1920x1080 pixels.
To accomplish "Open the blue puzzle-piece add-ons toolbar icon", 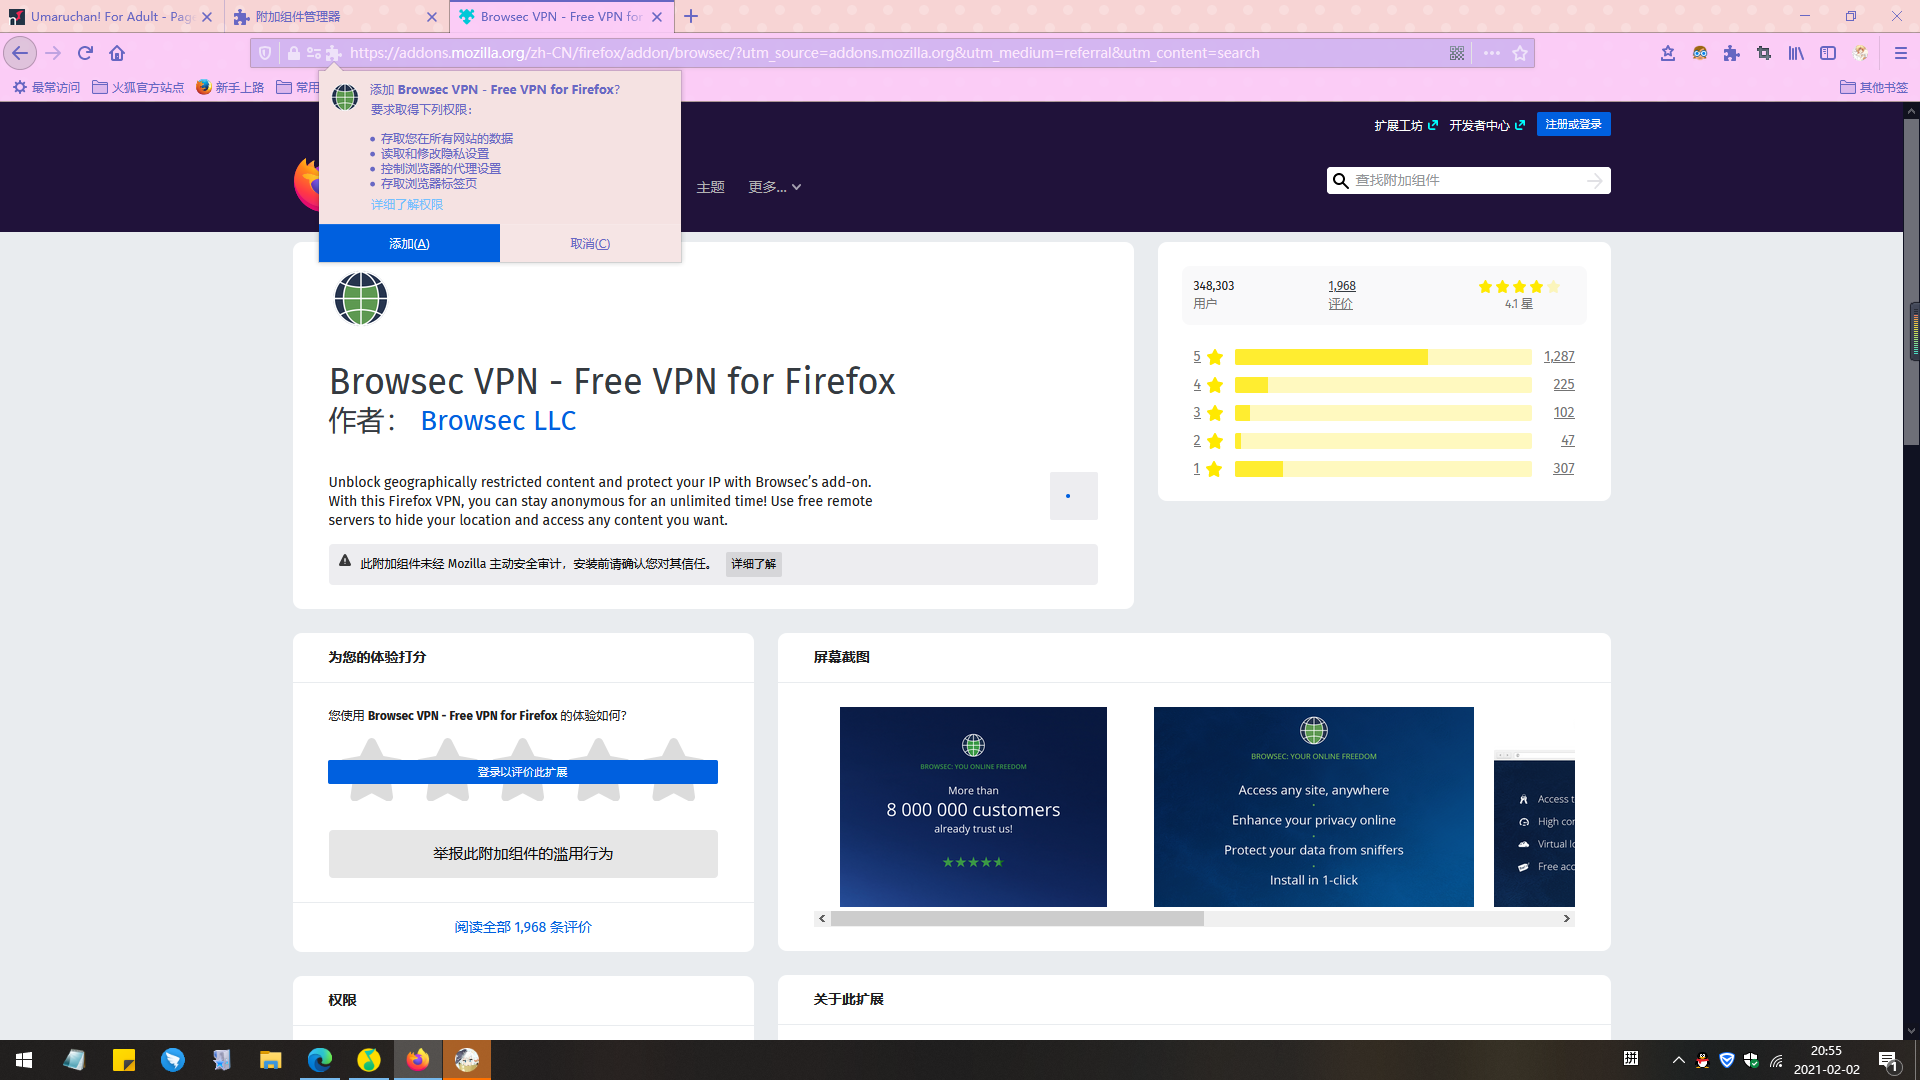I will (1732, 53).
